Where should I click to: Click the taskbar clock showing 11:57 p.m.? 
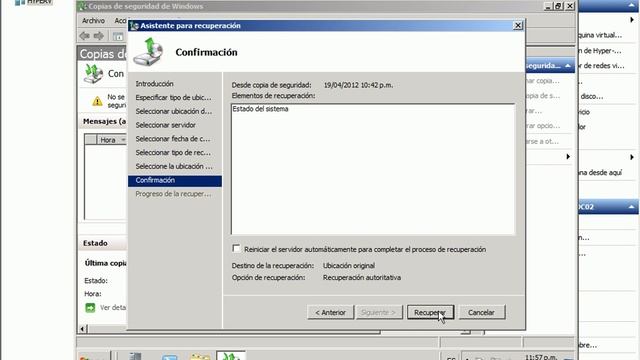click(x=541, y=357)
